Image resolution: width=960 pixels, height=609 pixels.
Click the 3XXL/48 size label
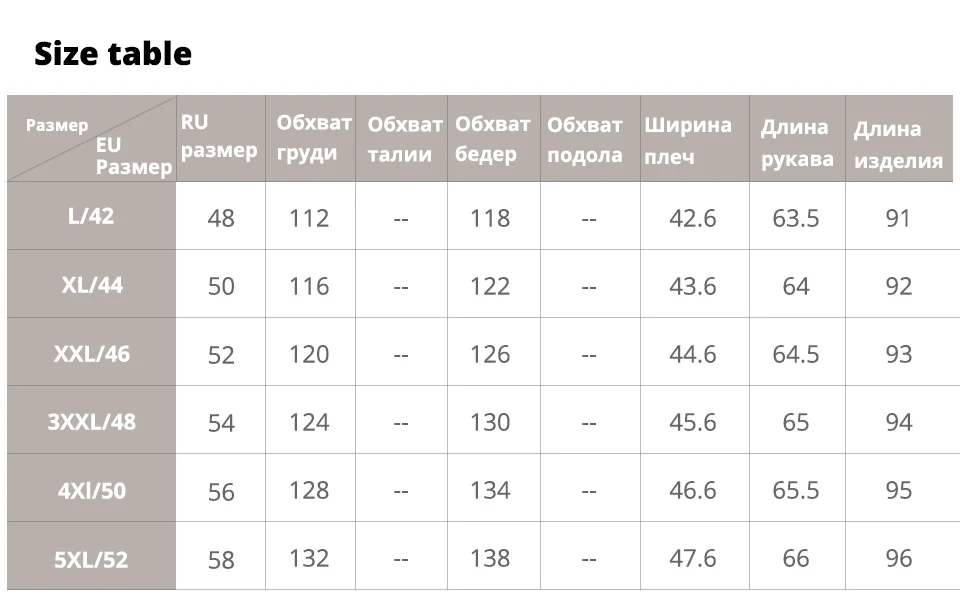pos(91,421)
